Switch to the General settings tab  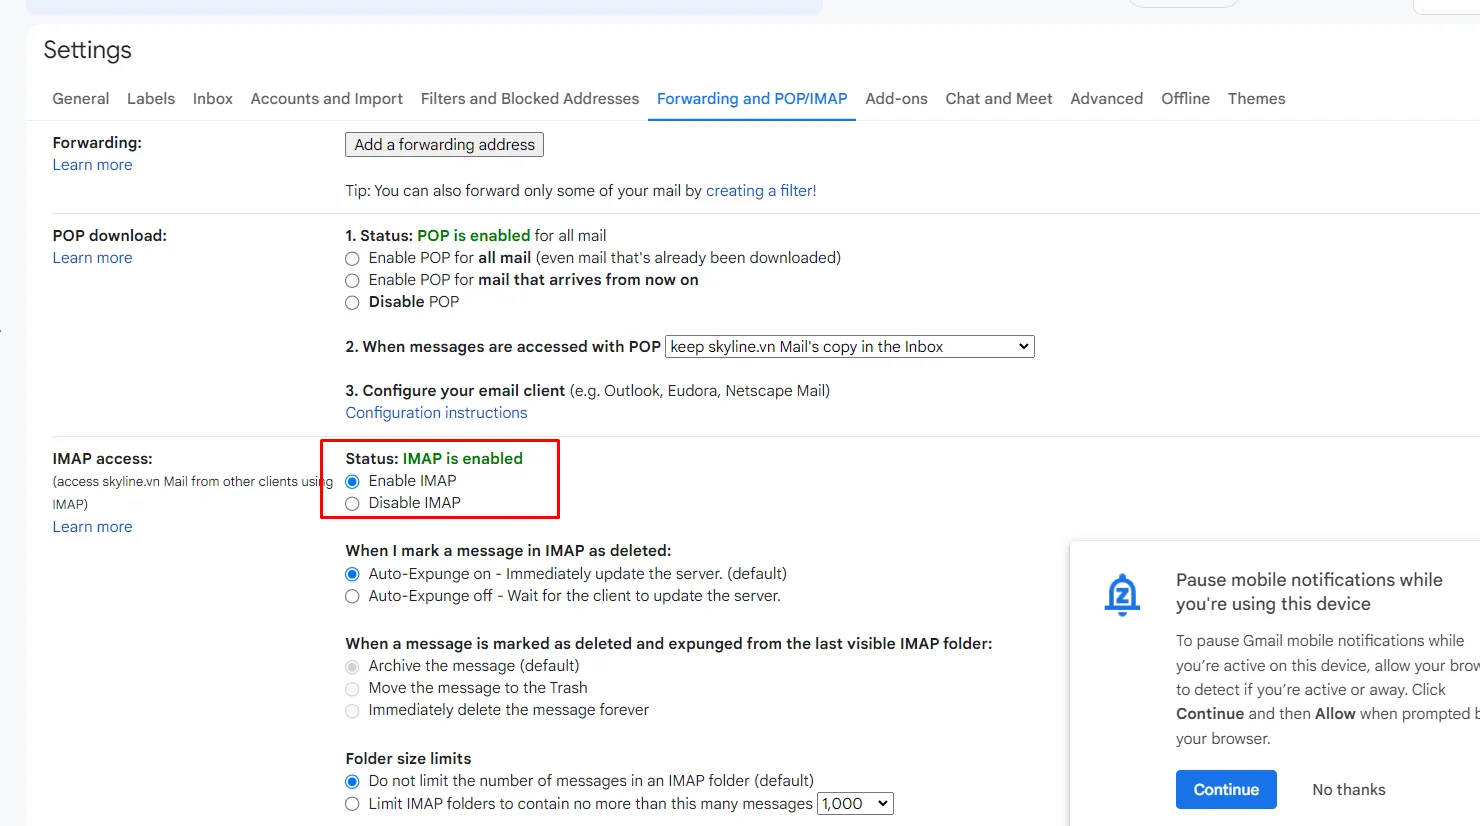pyautogui.click(x=81, y=99)
